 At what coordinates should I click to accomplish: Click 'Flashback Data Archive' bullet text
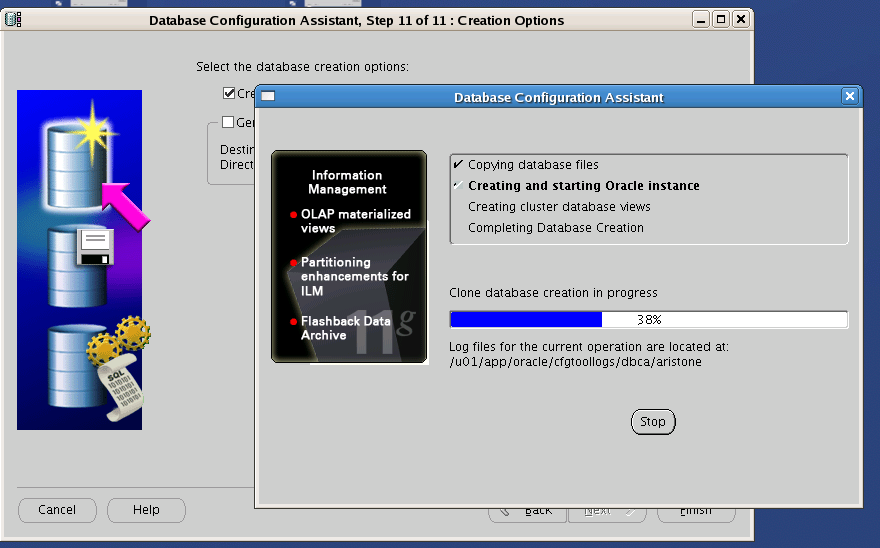(346, 328)
